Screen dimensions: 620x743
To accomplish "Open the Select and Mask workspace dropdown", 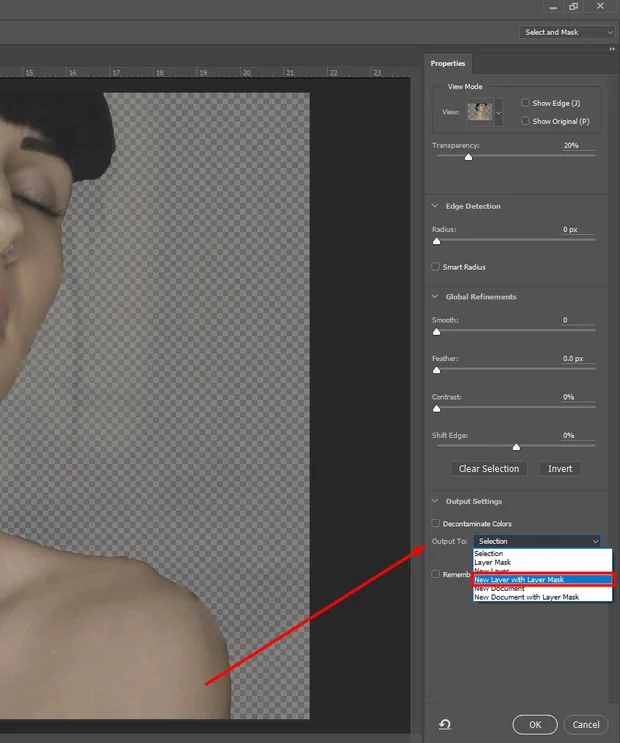I will [567, 32].
